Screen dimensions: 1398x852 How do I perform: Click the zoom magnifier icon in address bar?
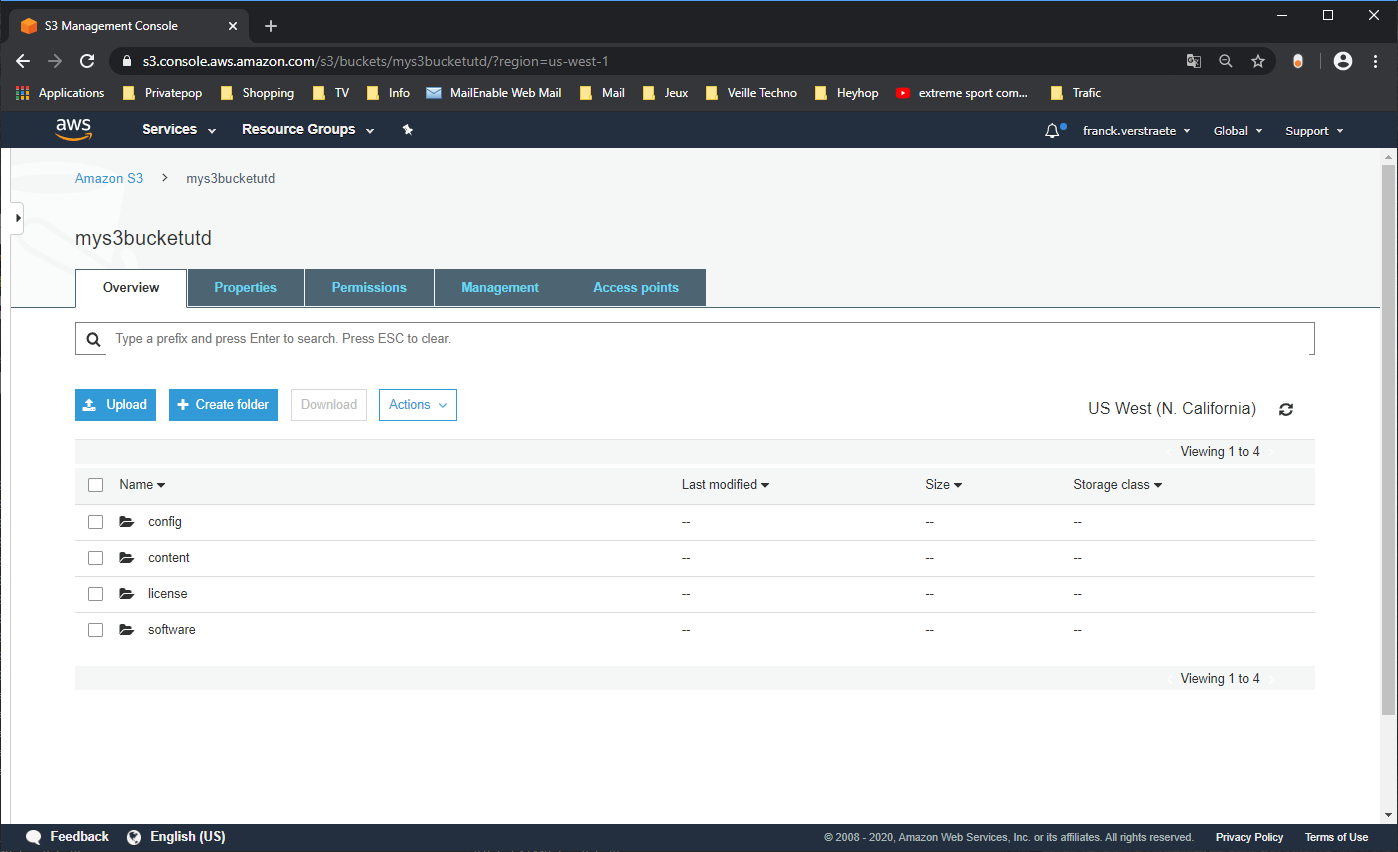1226,61
